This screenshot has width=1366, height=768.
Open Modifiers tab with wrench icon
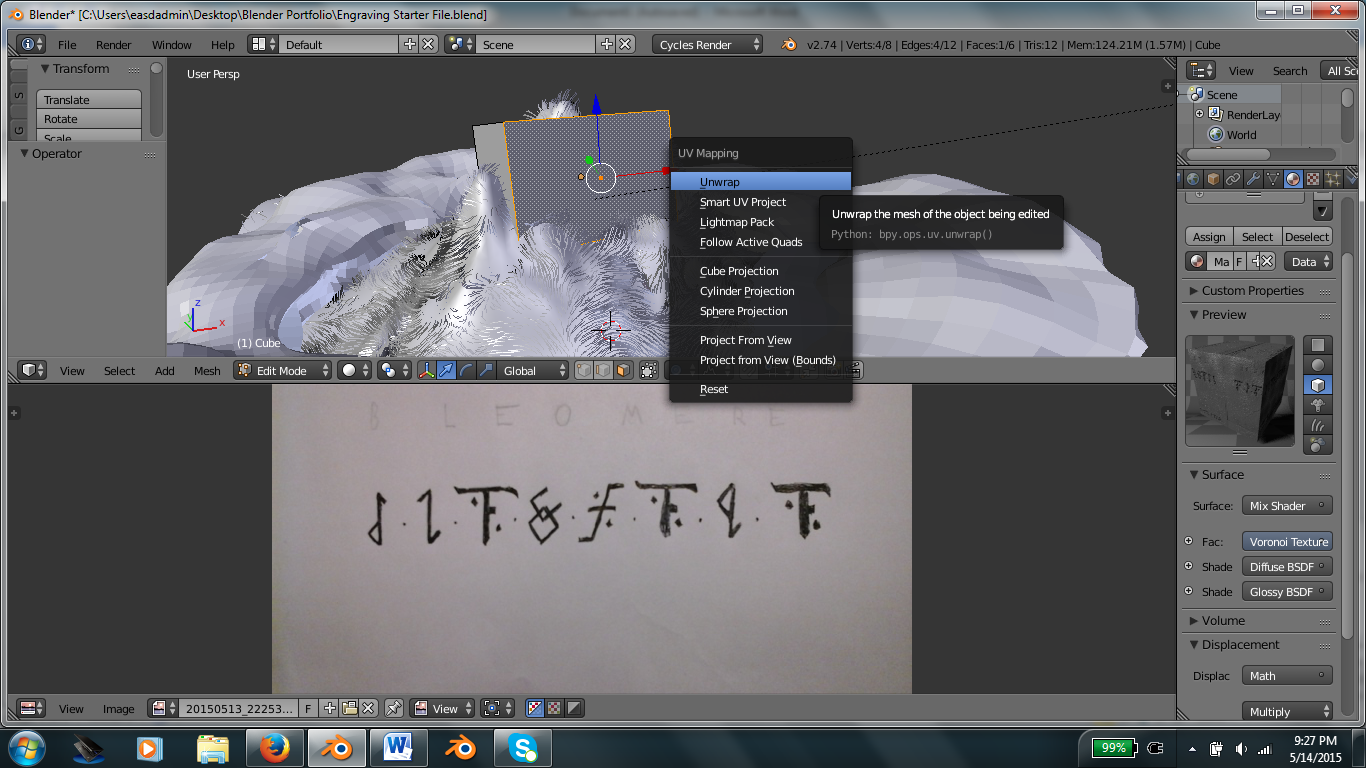[x=1253, y=179]
